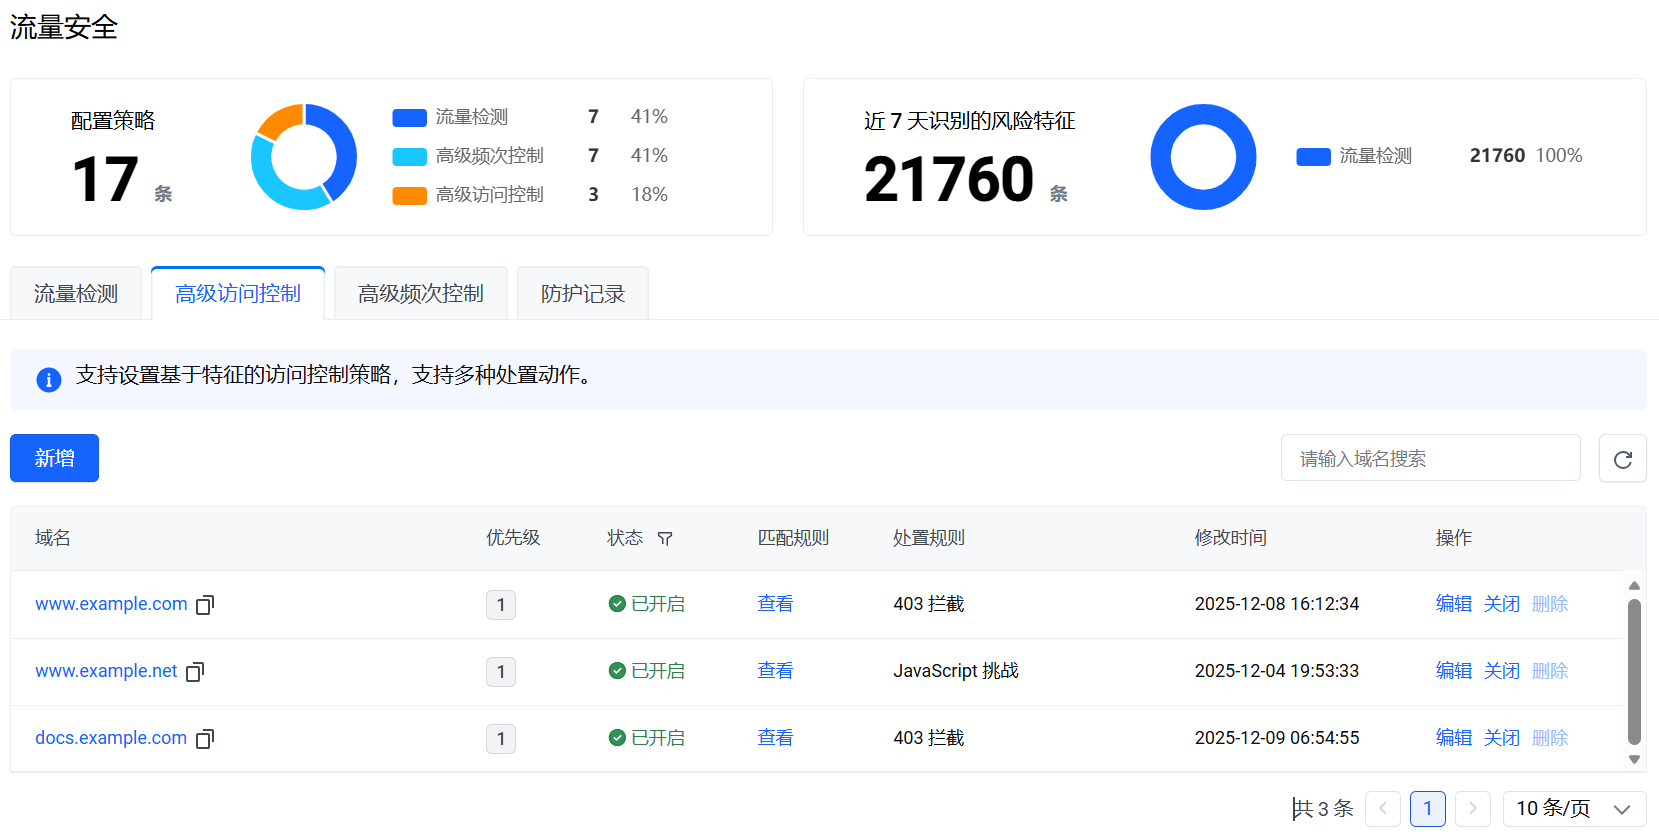Click the refresh icon beside search box

click(x=1622, y=459)
